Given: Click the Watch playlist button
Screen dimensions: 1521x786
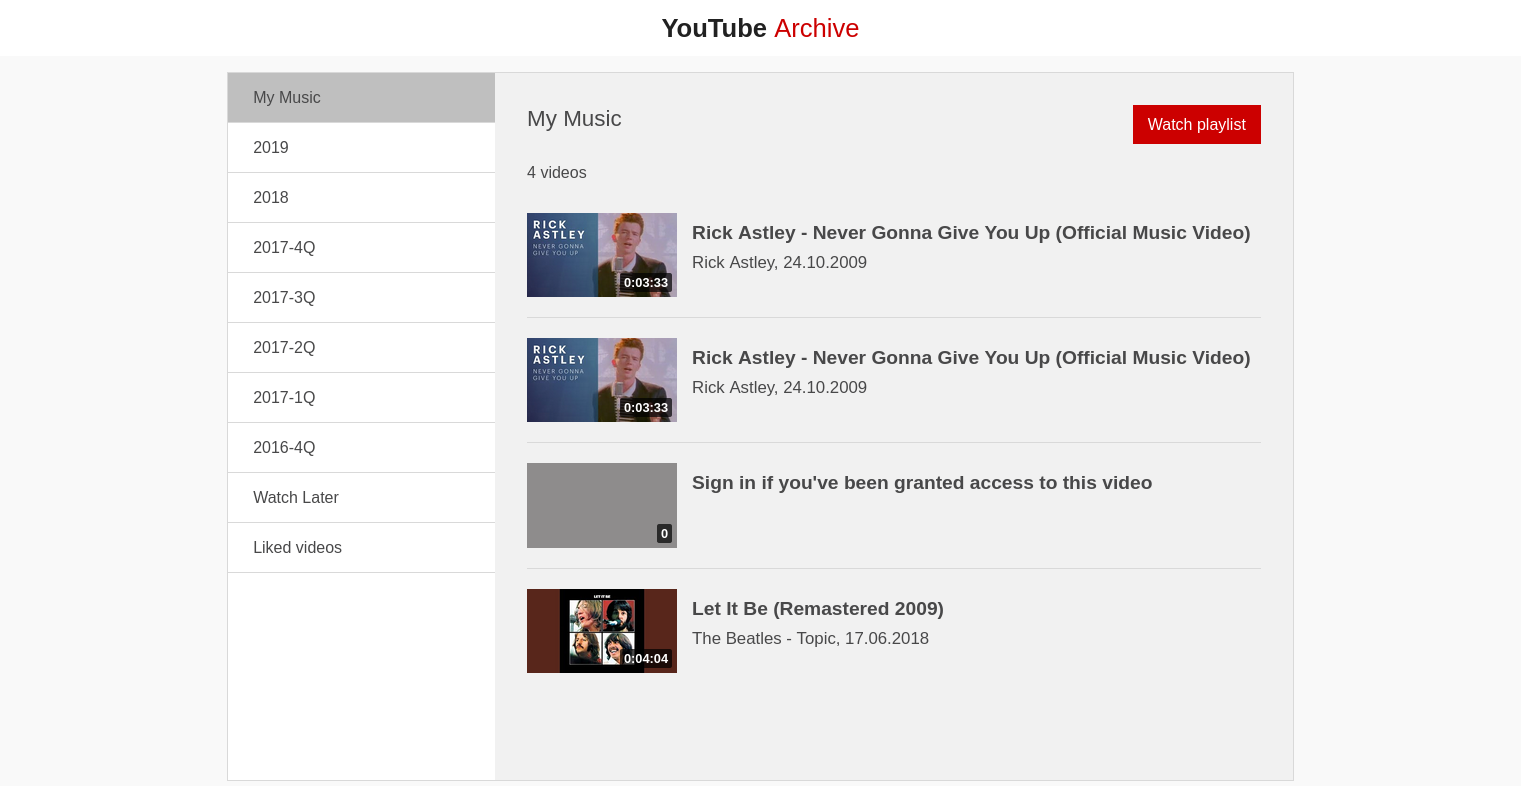Looking at the screenshot, I should [x=1196, y=124].
